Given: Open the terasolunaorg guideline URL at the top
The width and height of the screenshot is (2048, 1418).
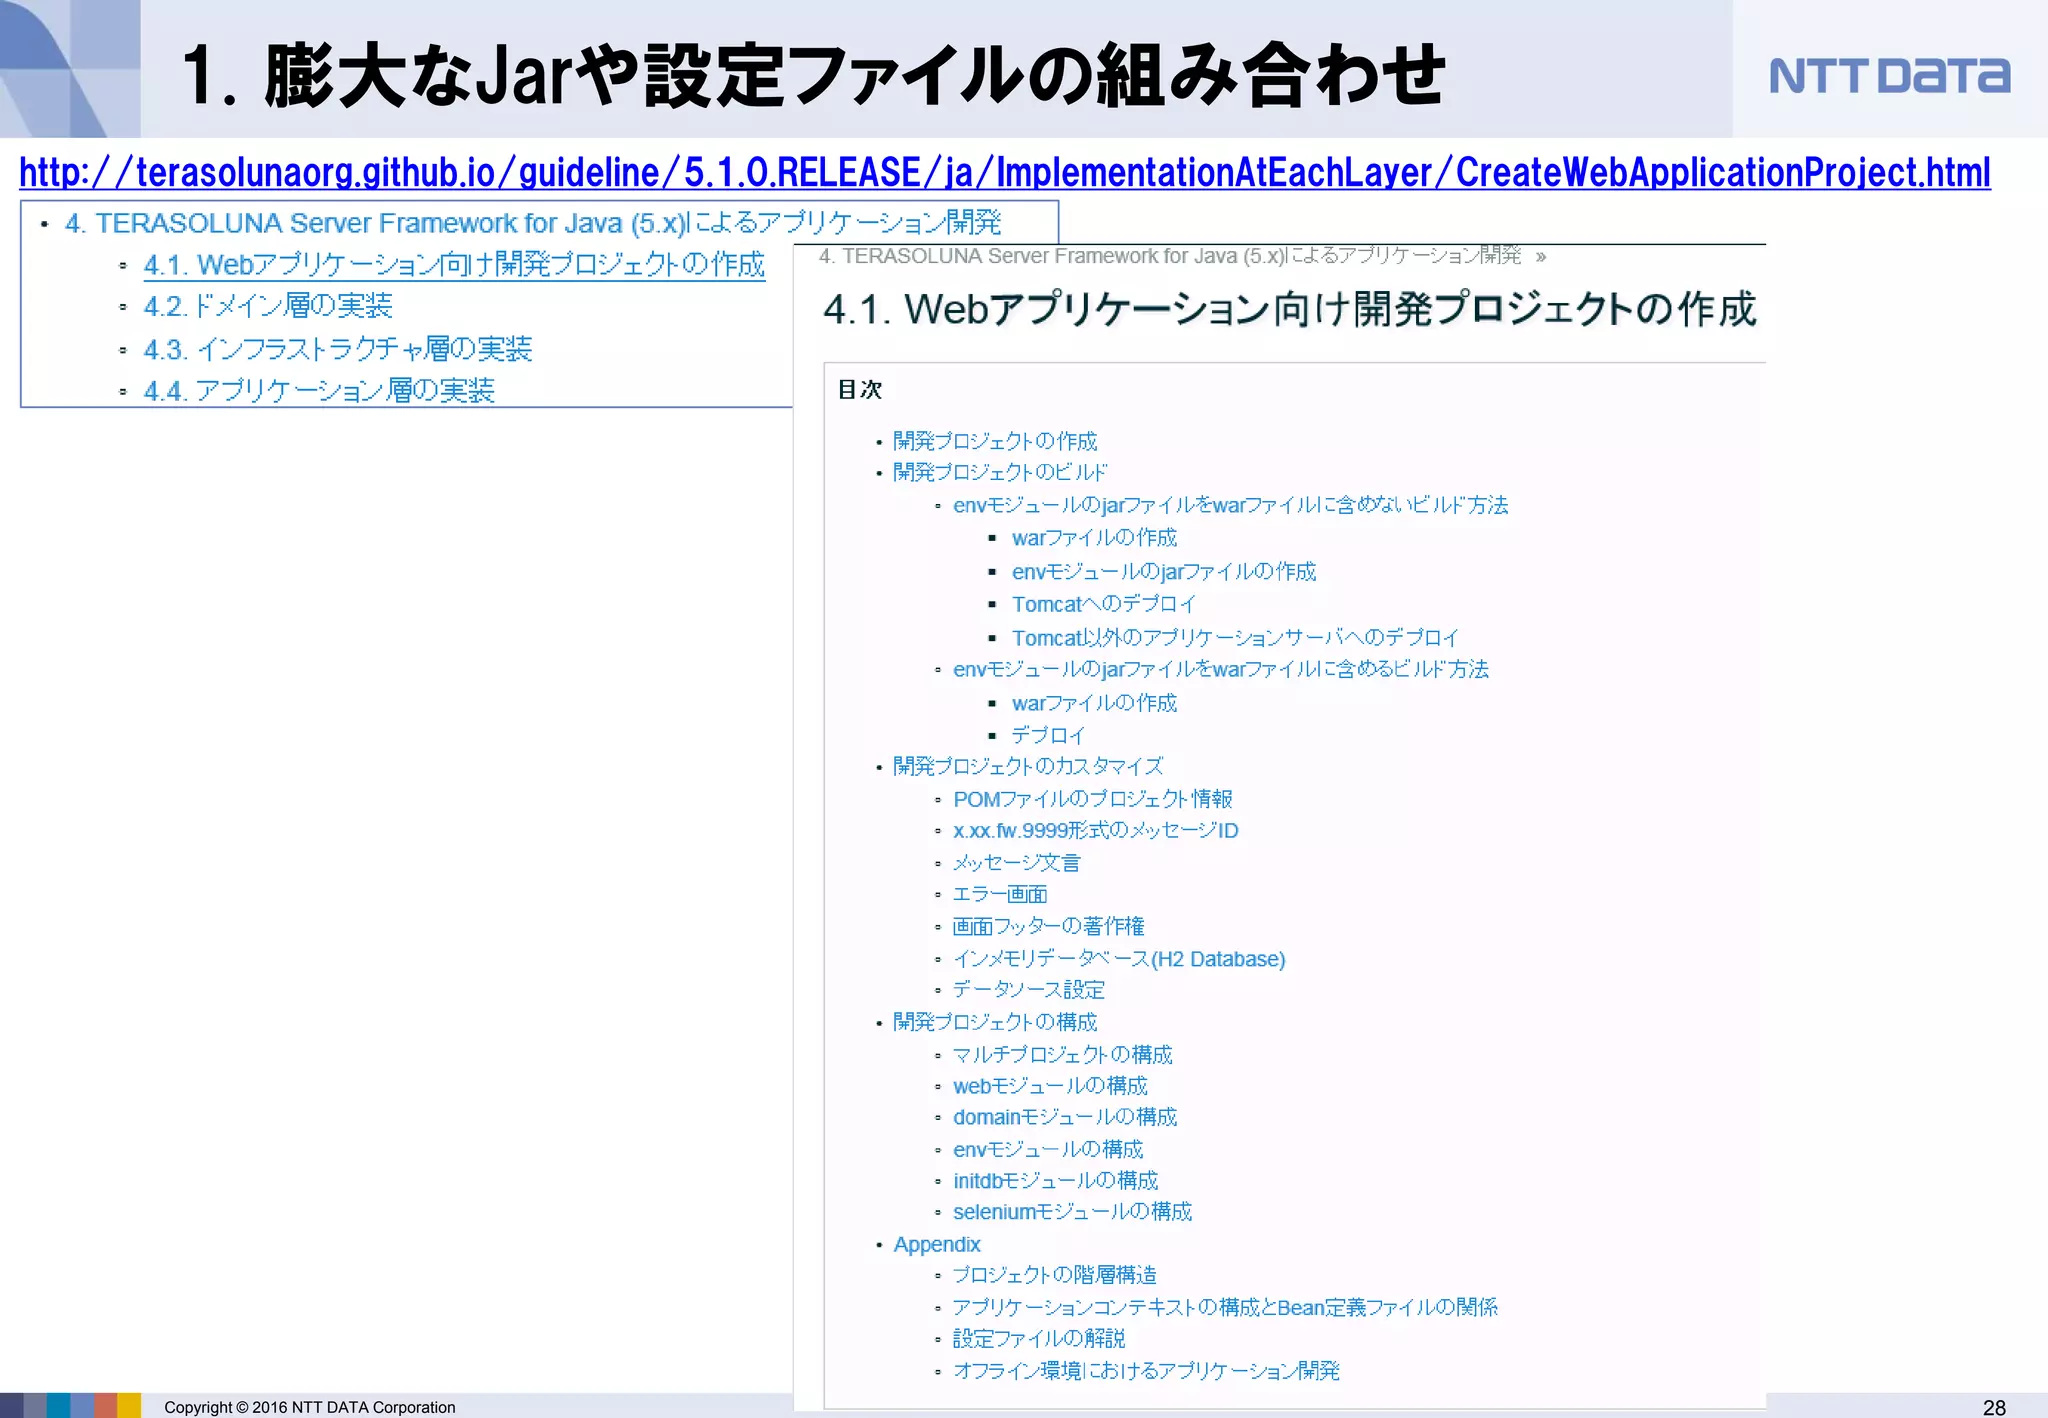Looking at the screenshot, I should click(x=1005, y=172).
